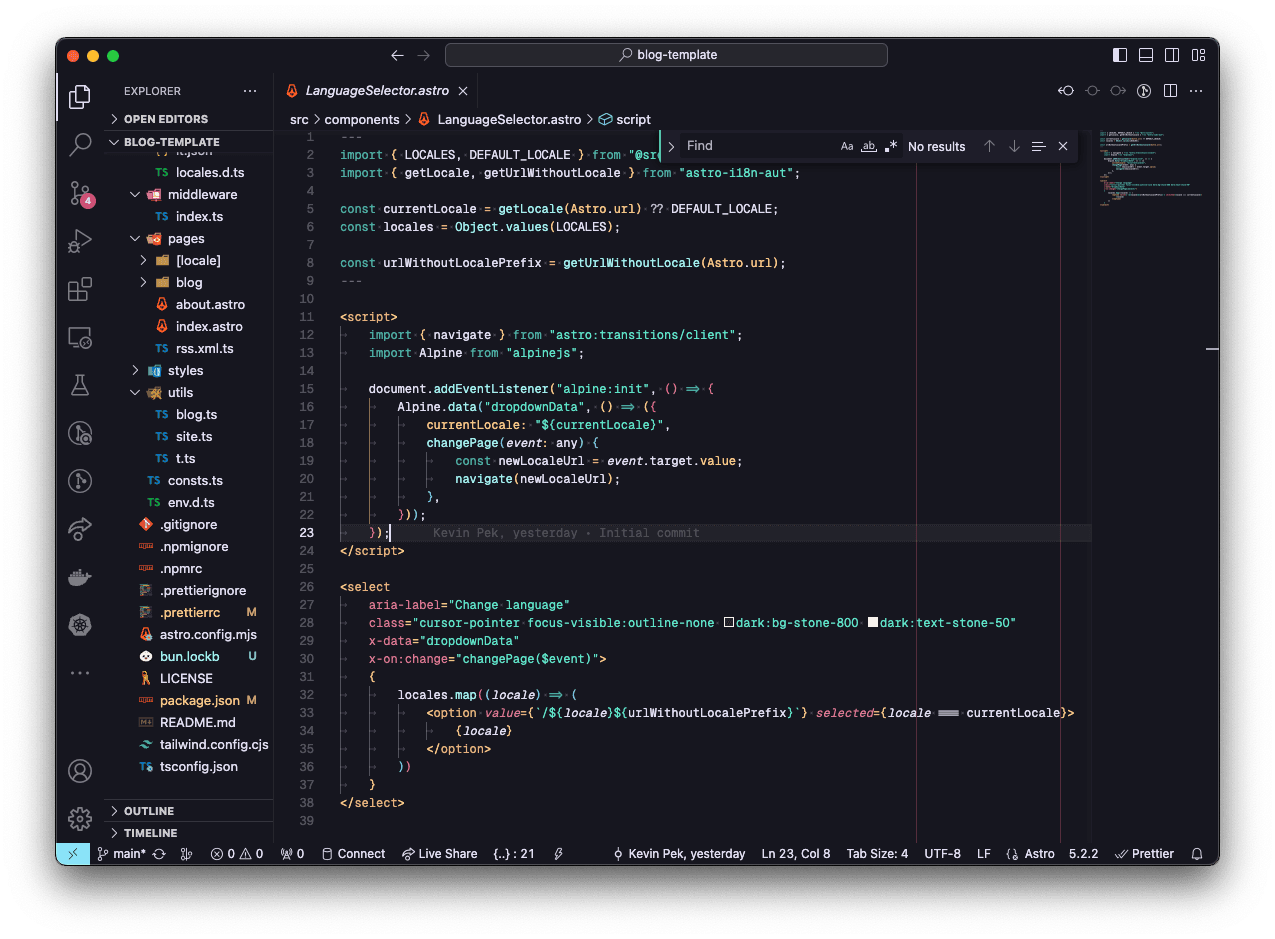Click the components breadcrumb item
This screenshot has width=1275, height=939.
coord(362,119)
